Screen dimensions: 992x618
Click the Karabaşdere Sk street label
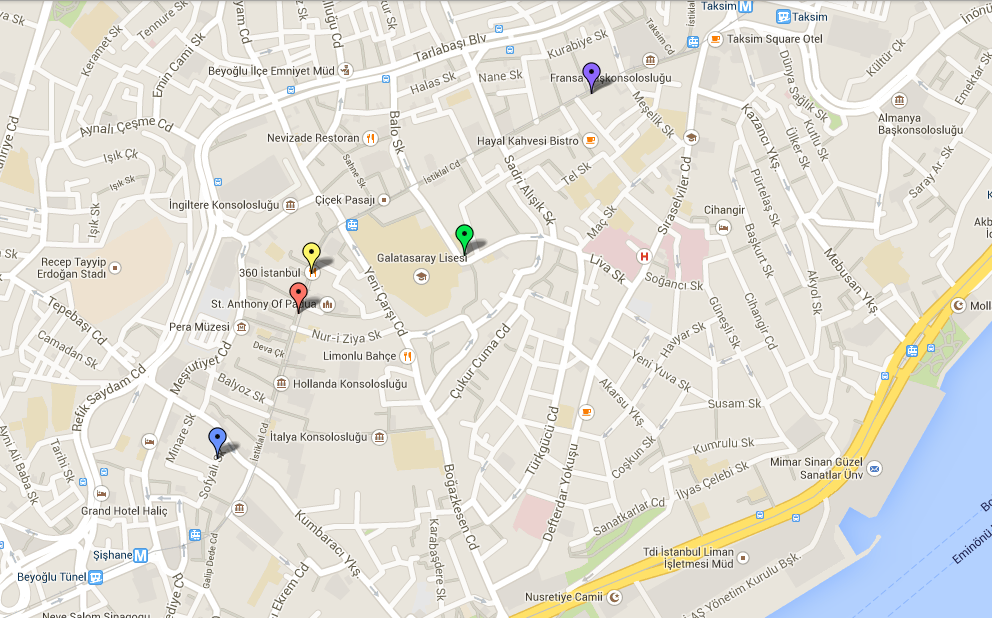point(437,559)
